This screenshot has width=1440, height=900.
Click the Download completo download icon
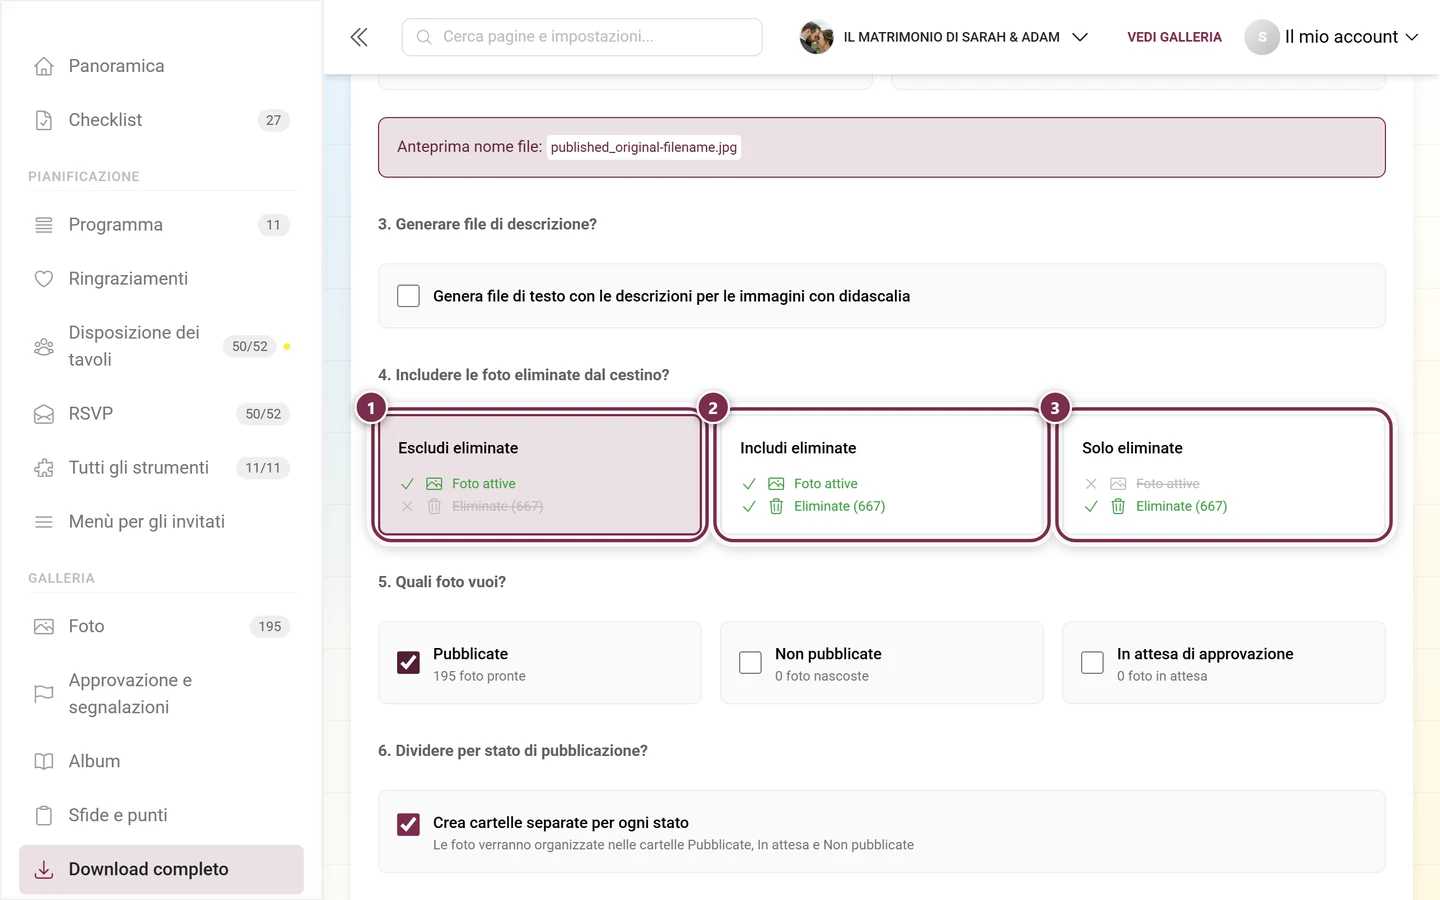point(44,870)
